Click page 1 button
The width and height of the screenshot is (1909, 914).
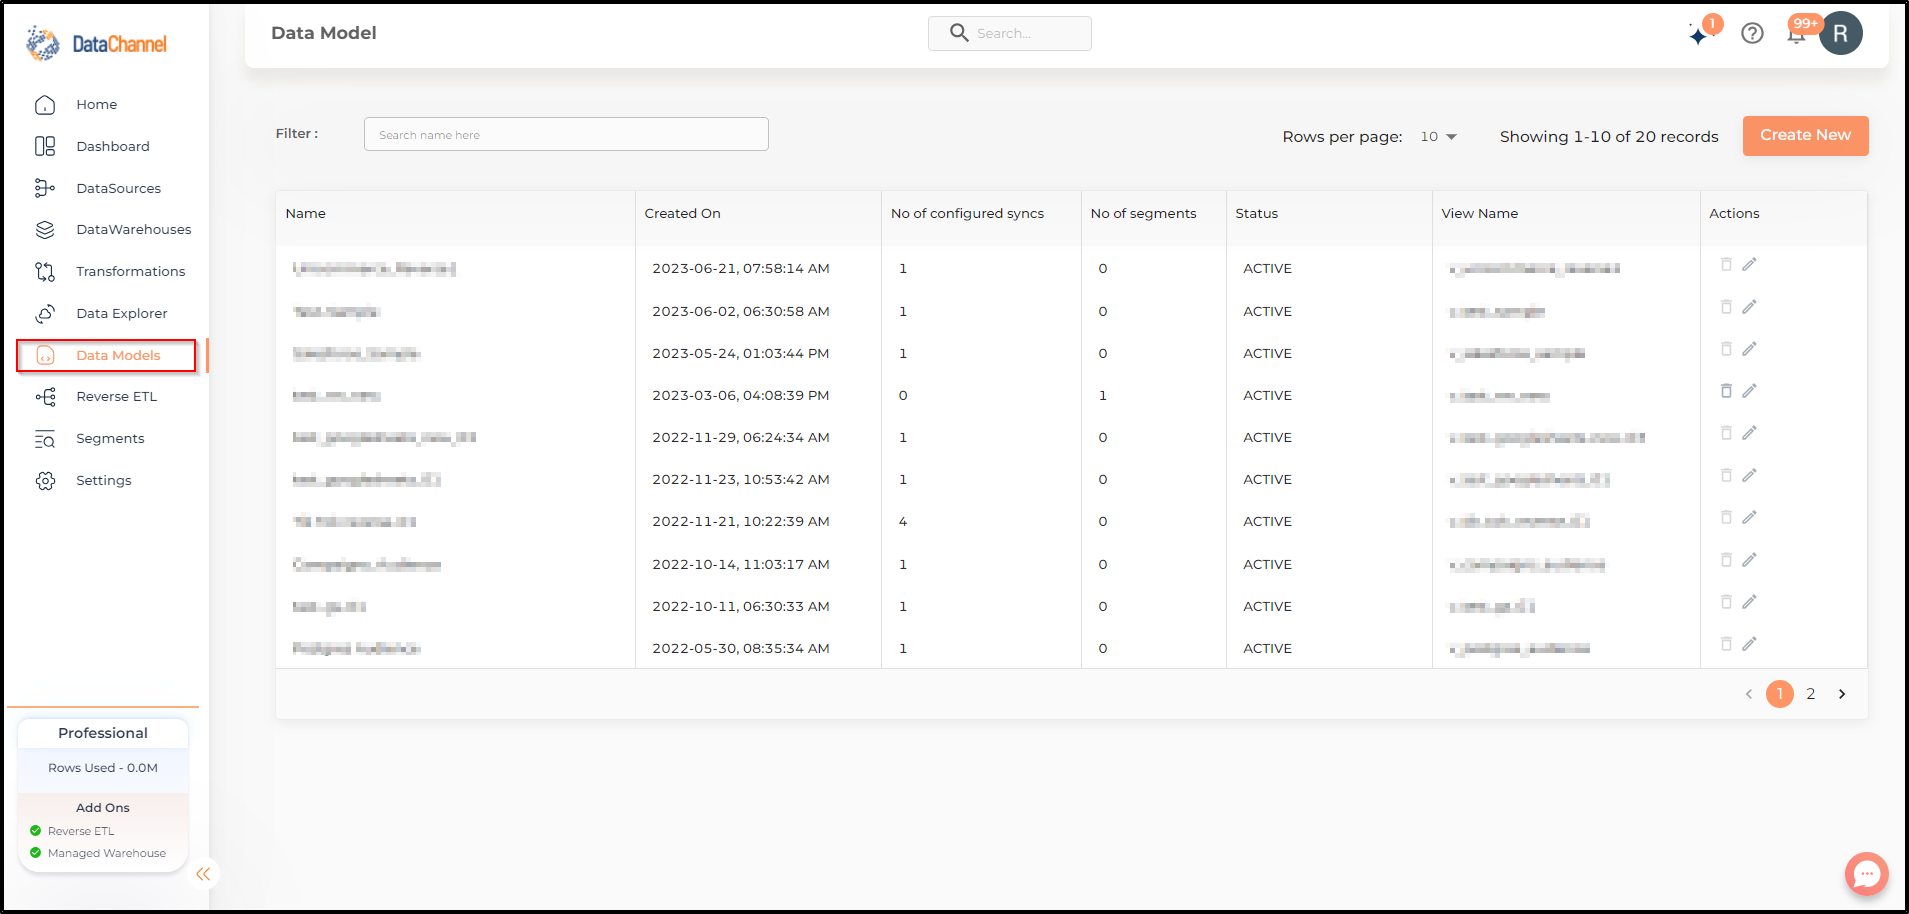[1780, 694]
